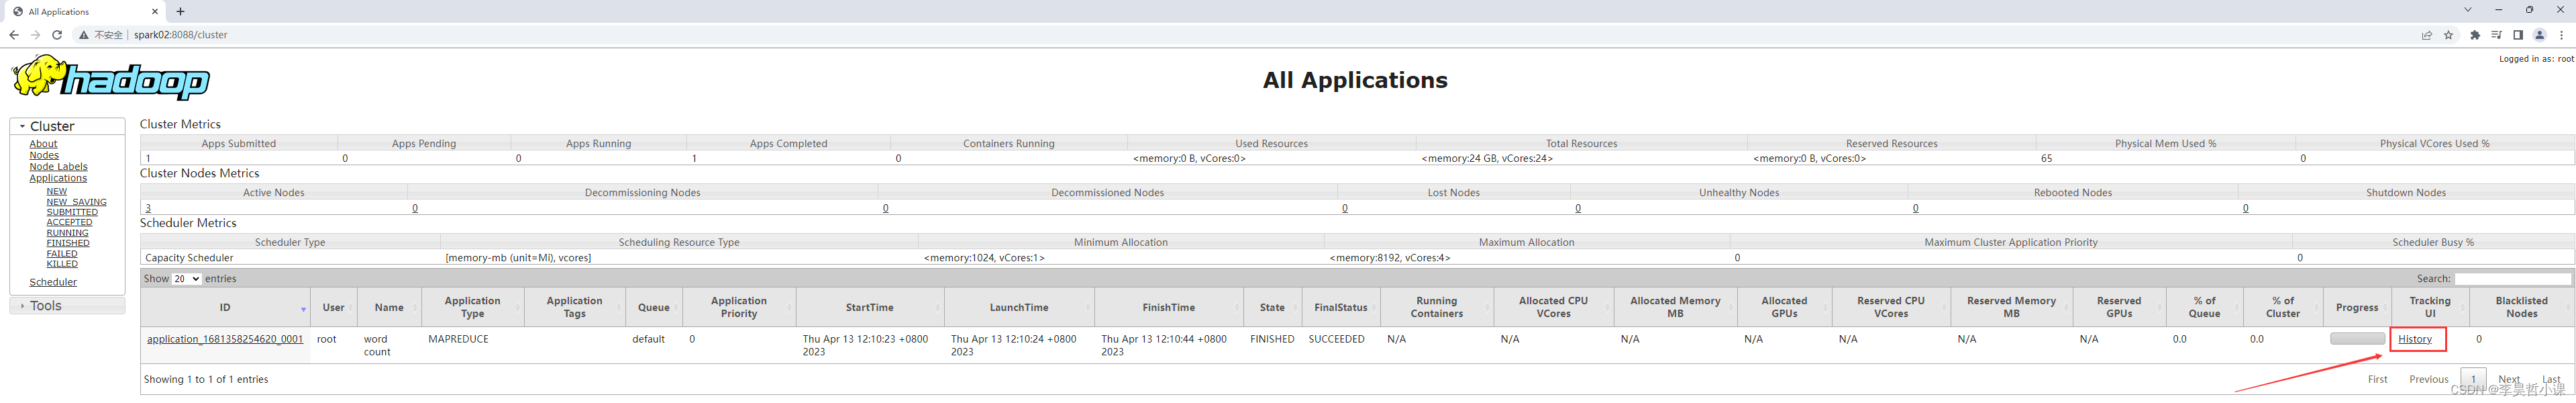This screenshot has height=403, width=2576.
Task: Sort table by Progress column
Action: click(x=2357, y=307)
